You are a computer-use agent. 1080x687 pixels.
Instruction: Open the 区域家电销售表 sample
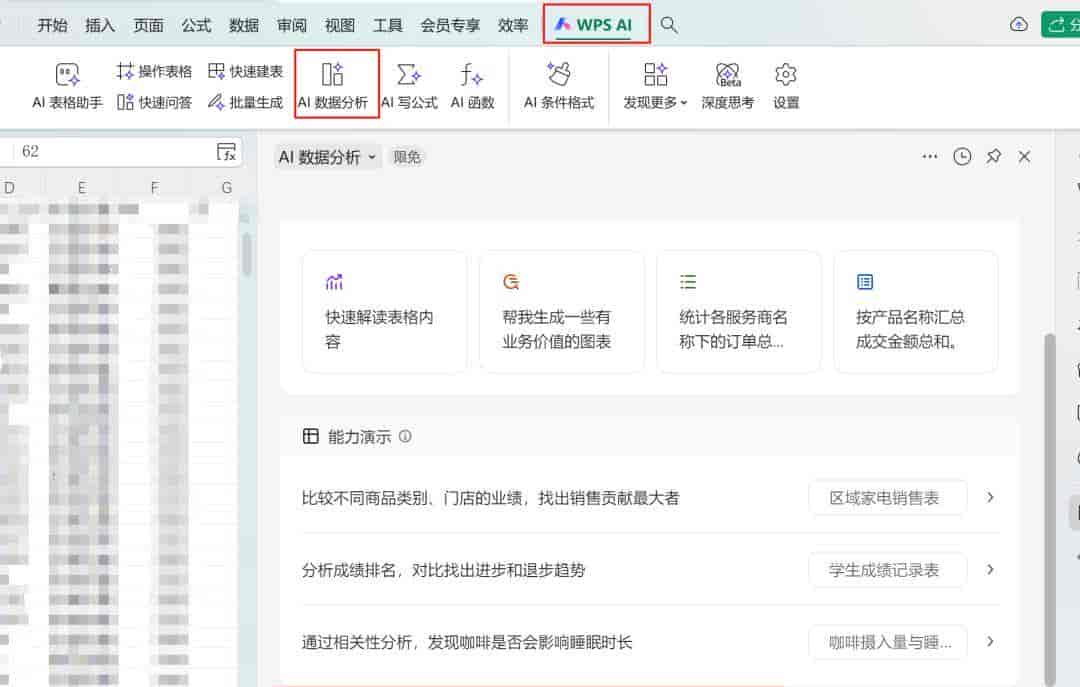click(x=887, y=498)
